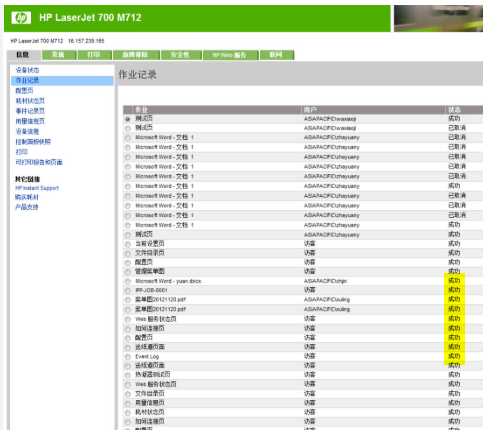This screenshot has height=430, width=483.
Task: Open the 信息 tab
Action: click(x=23, y=55)
